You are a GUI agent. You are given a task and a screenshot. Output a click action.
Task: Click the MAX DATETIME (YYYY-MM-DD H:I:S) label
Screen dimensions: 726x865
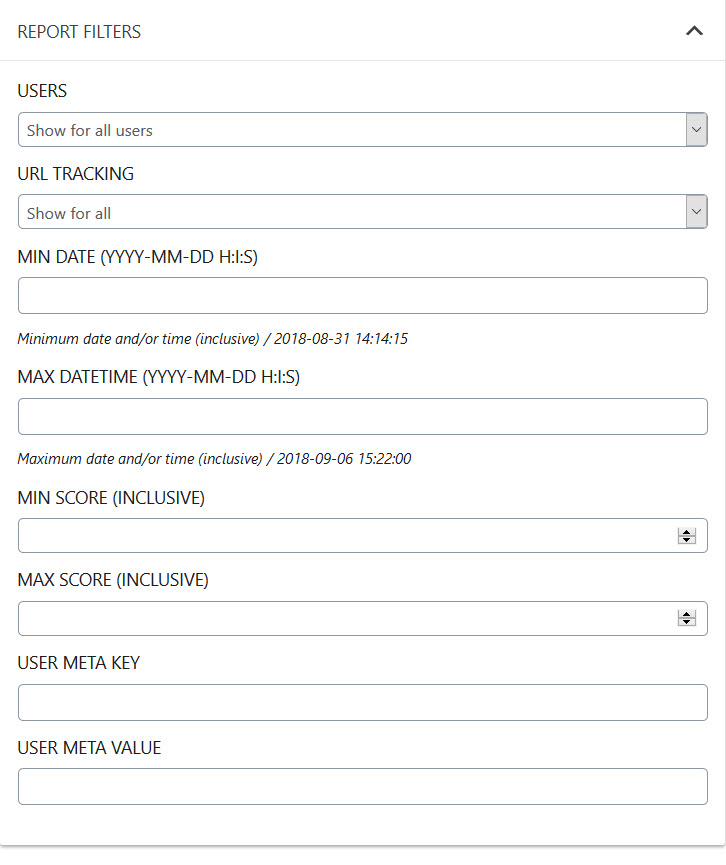[159, 377]
